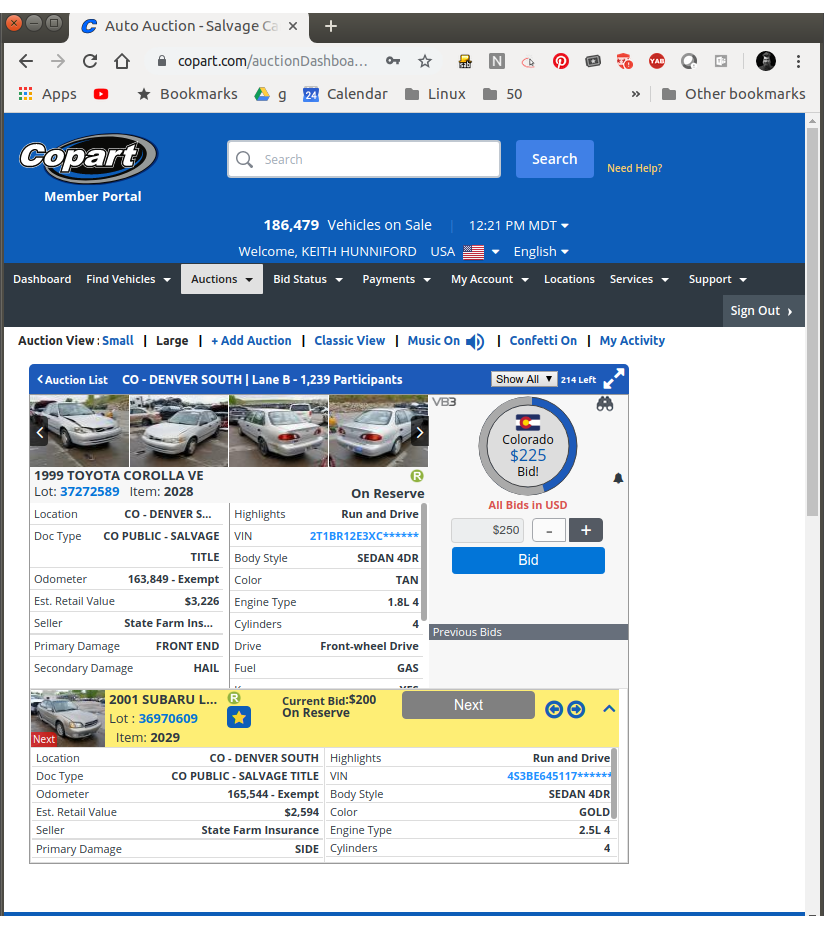Image resolution: width=824 pixels, height=929 pixels.
Task: Click the green R reserve icon on Corolla
Action: click(417, 476)
